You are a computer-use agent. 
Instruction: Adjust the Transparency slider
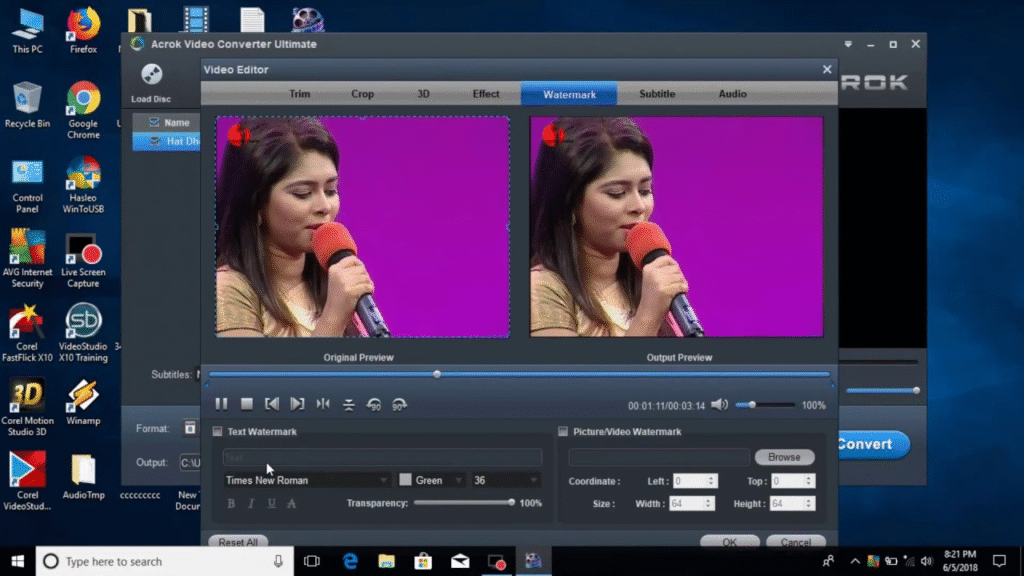tap(512, 503)
